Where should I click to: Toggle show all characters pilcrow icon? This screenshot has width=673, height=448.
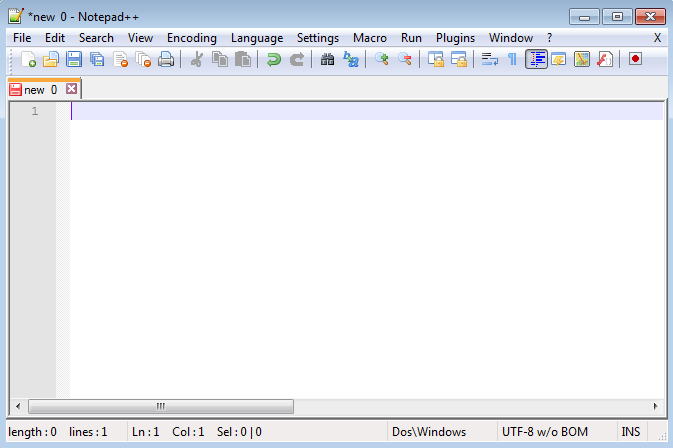[512, 59]
